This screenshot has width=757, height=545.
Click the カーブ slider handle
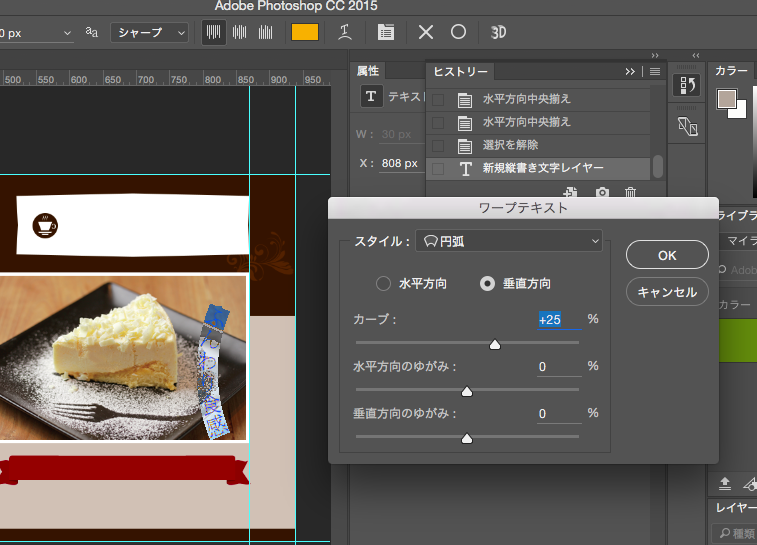494,344
